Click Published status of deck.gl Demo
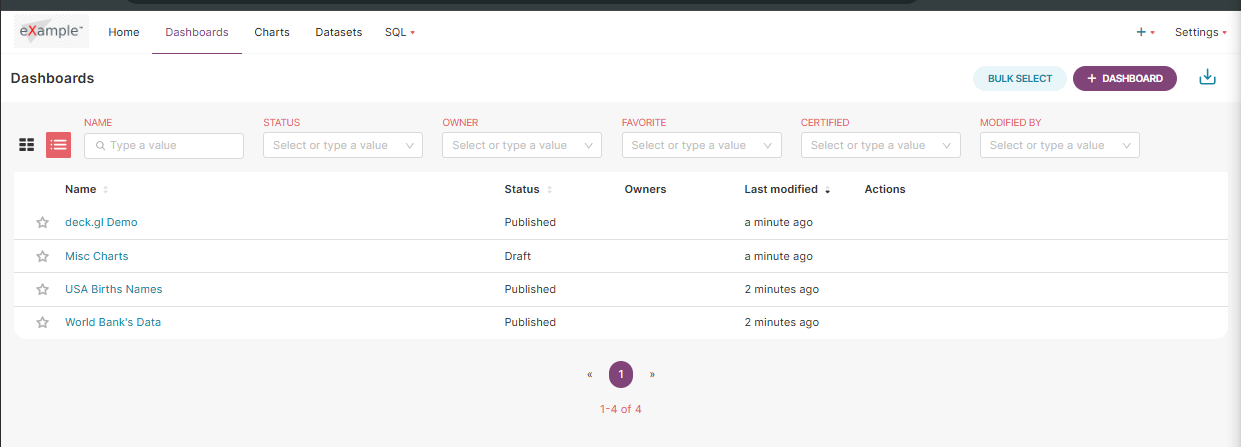The height and width of the screenshot is (447, 1241). click(x=530, y=222)
